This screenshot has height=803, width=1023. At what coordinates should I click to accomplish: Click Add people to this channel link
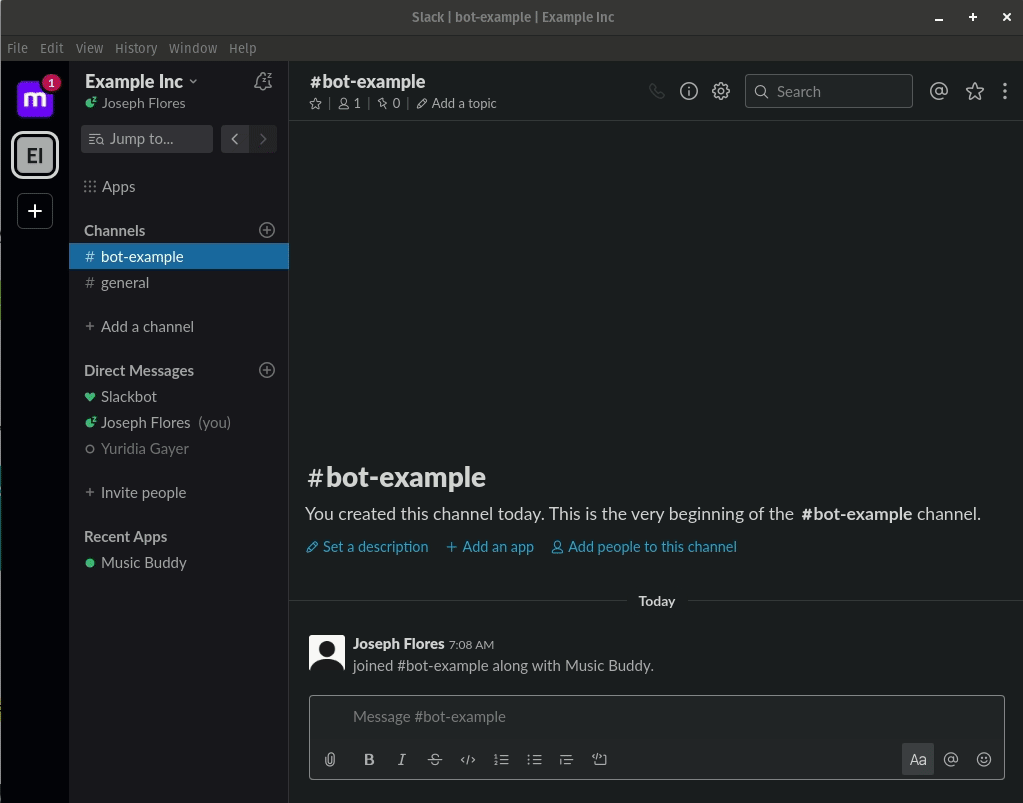point(644,547)
